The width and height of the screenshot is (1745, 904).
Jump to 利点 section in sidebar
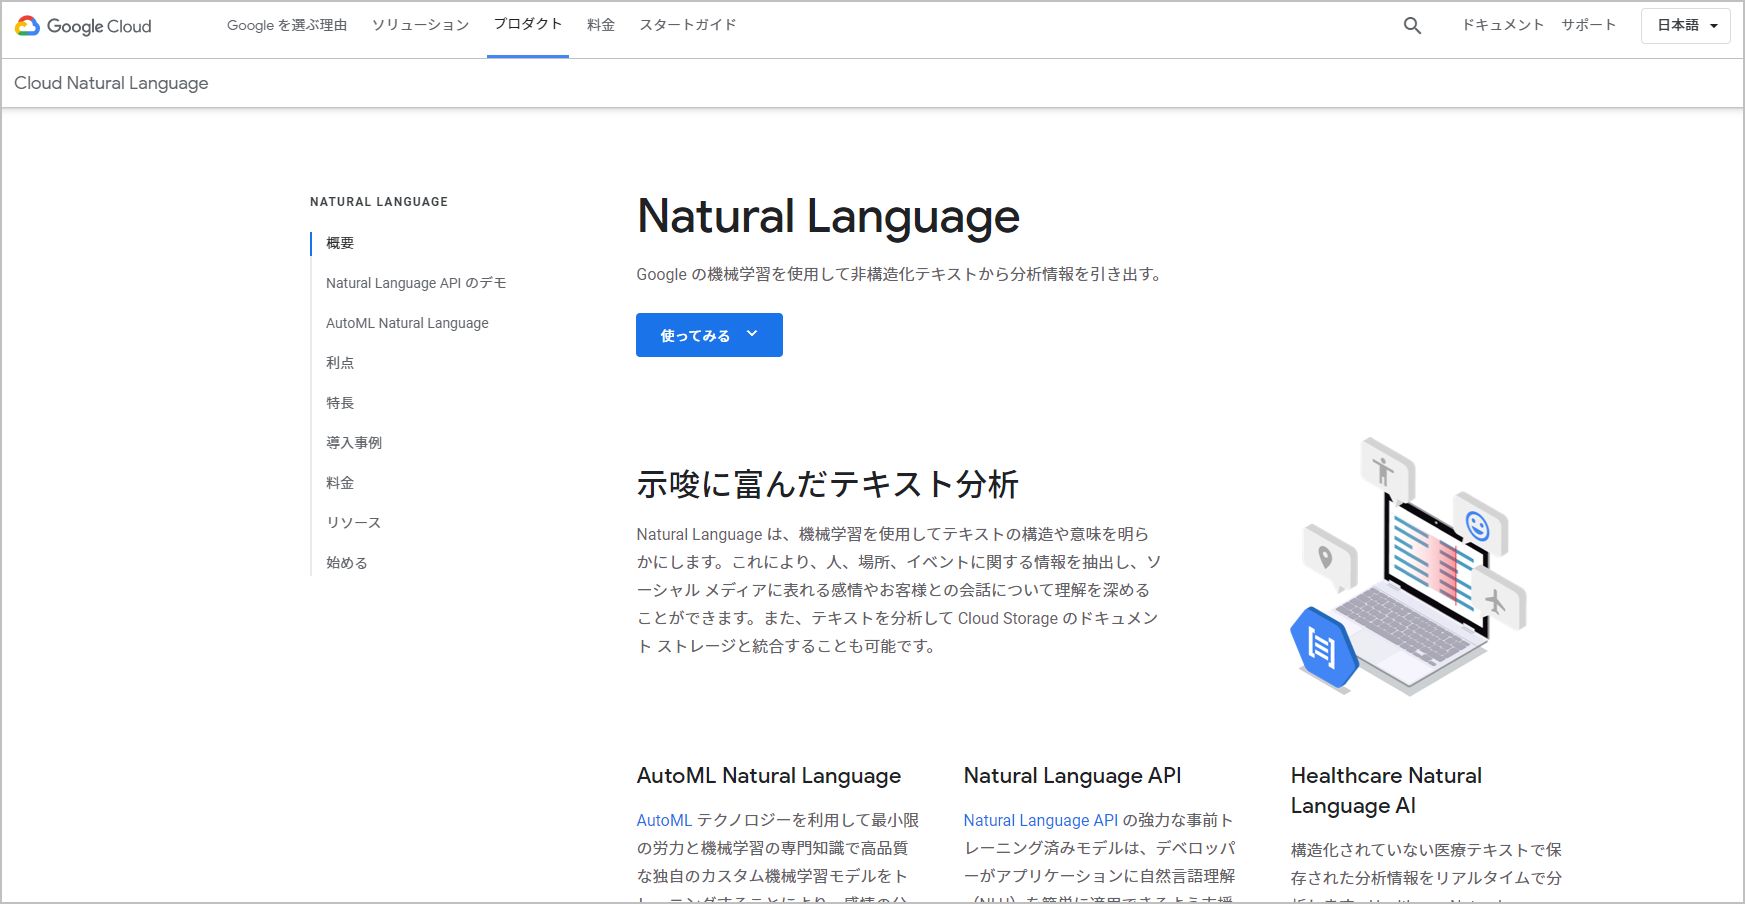click(x=340, y=363)
